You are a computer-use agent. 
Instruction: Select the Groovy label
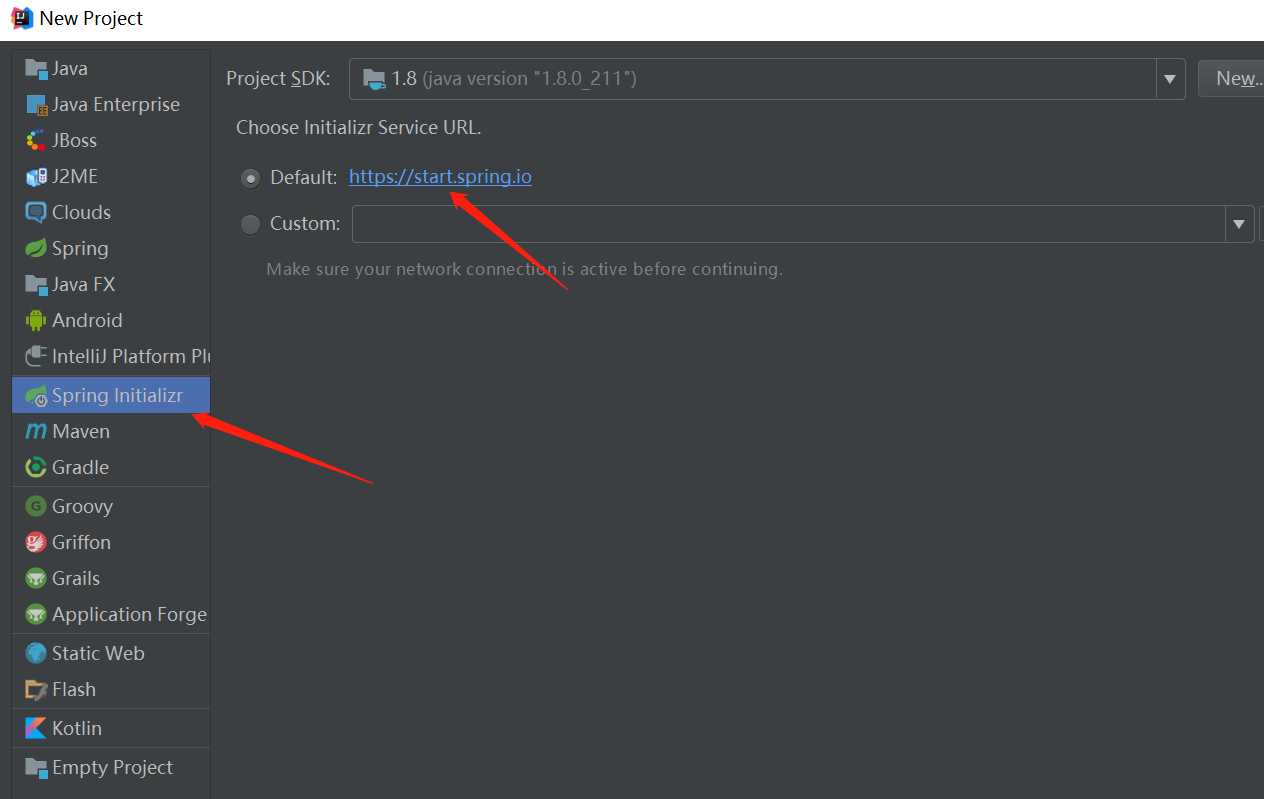pos(82,507)
